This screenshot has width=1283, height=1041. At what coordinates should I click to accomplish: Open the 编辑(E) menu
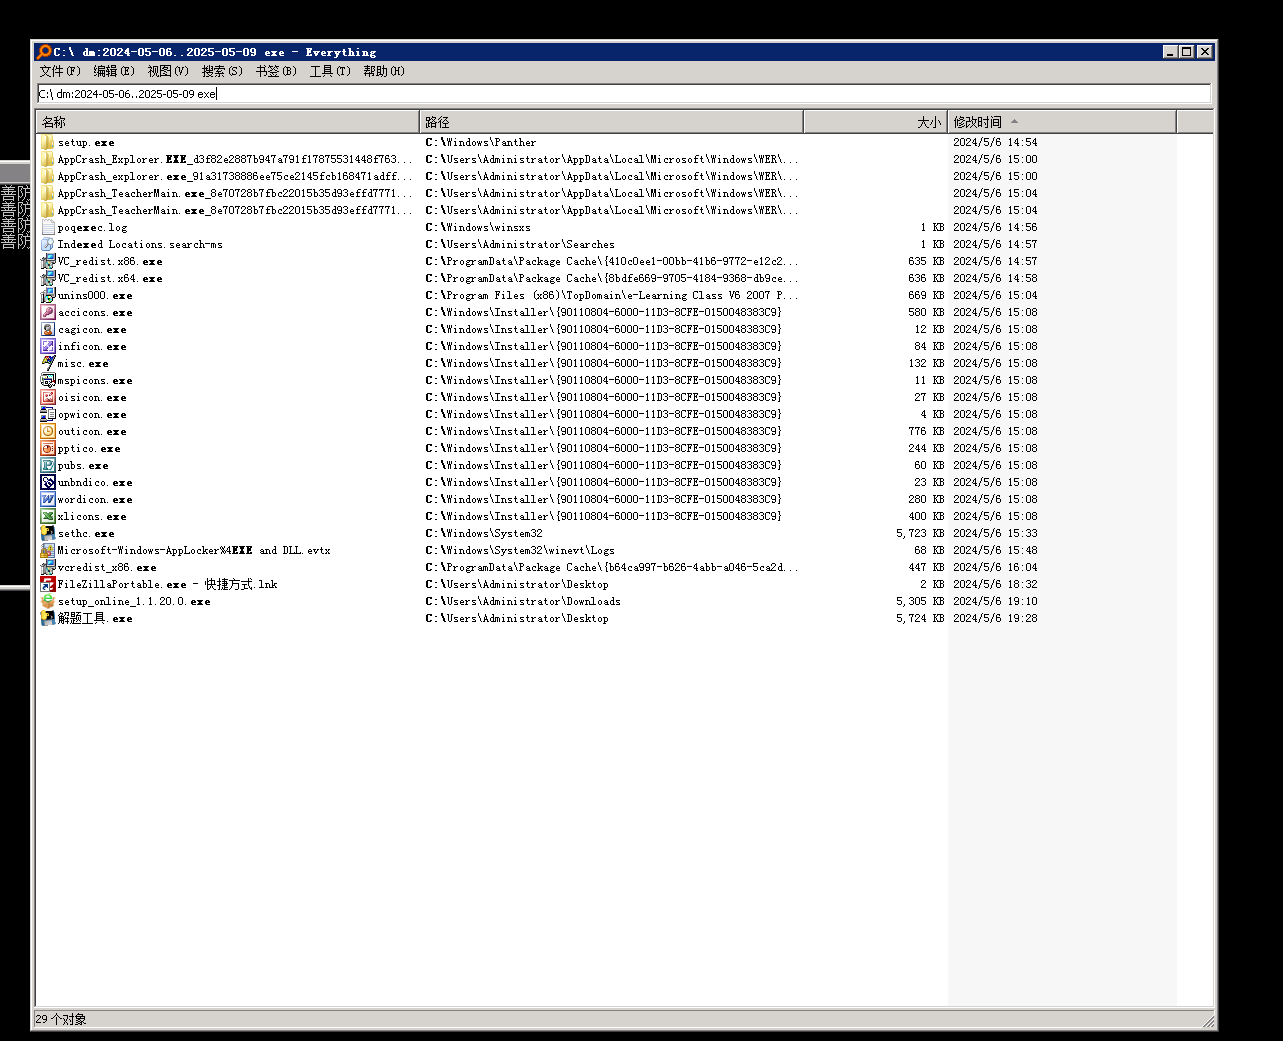coord(114,71)
